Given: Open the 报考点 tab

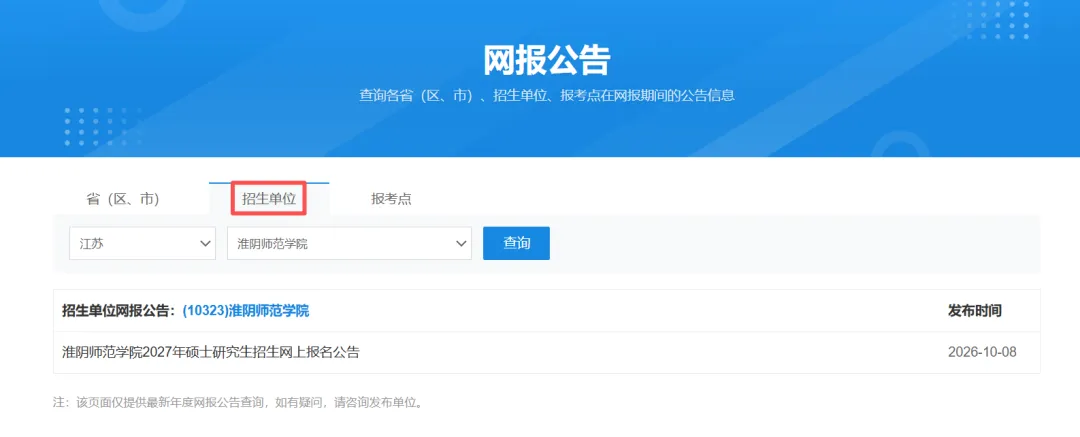Looking at the screenshot, I should click(391, 199).
